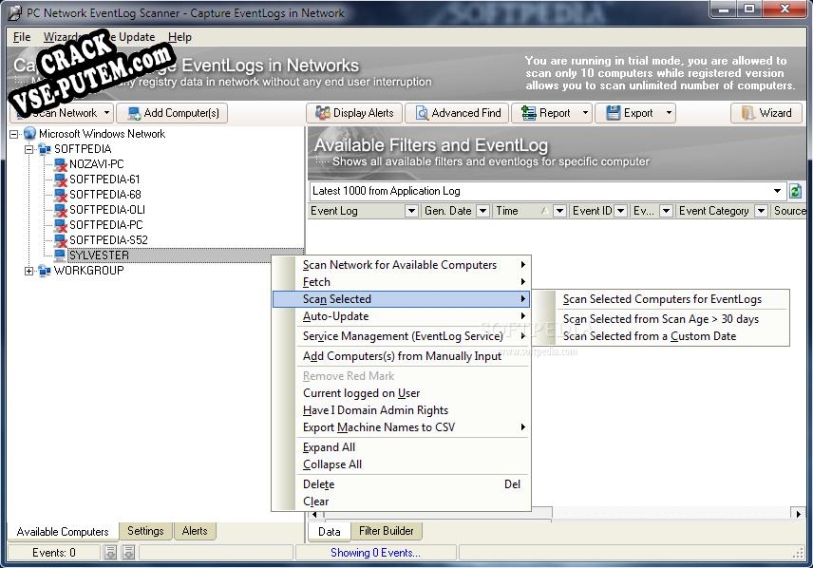The image size is (813, 568).
Task: Collapse the SOFTPEDIA domain node
Action: pos(29,149)
